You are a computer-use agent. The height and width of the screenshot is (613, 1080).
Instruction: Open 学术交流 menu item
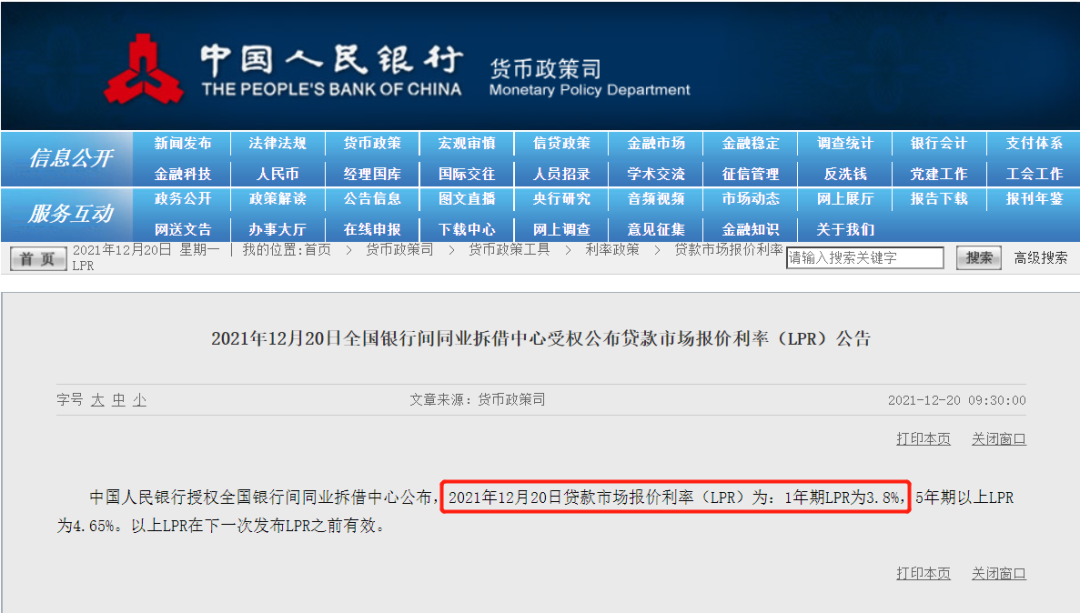(656, 174)
